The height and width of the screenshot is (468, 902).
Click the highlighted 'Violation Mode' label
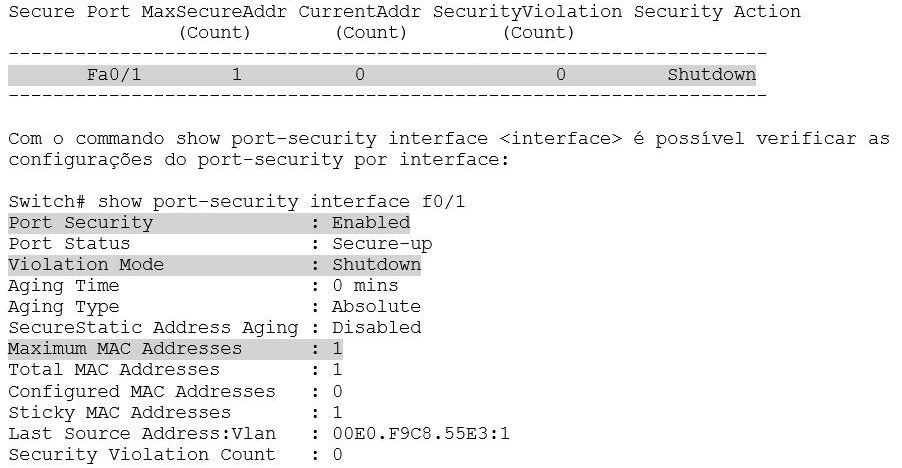point(86,265)
